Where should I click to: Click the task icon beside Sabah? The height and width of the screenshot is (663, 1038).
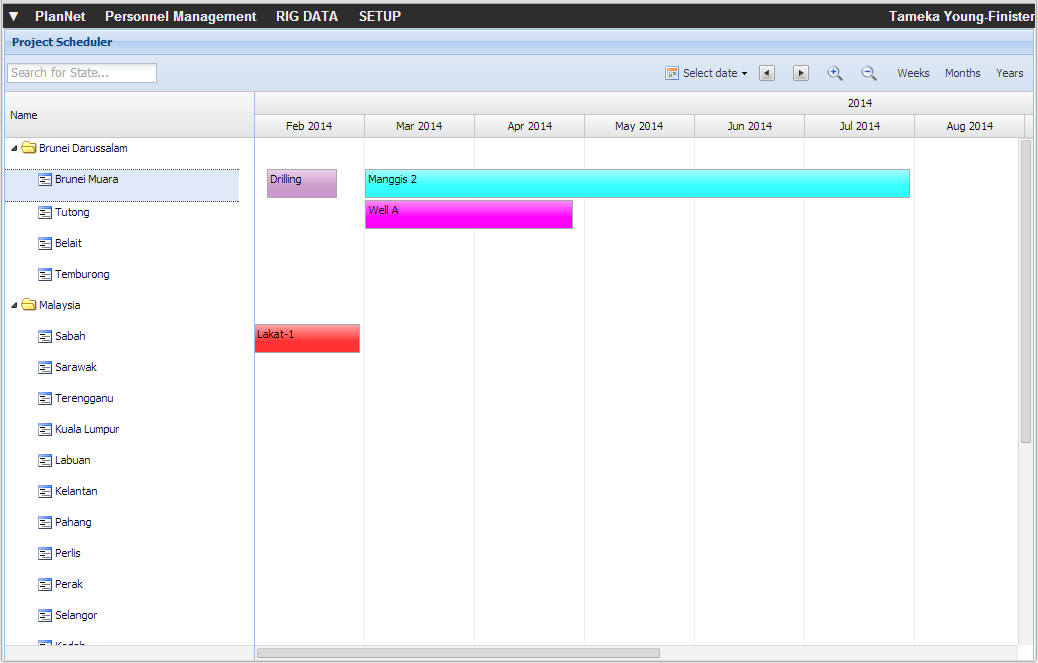tap(45, 336)
